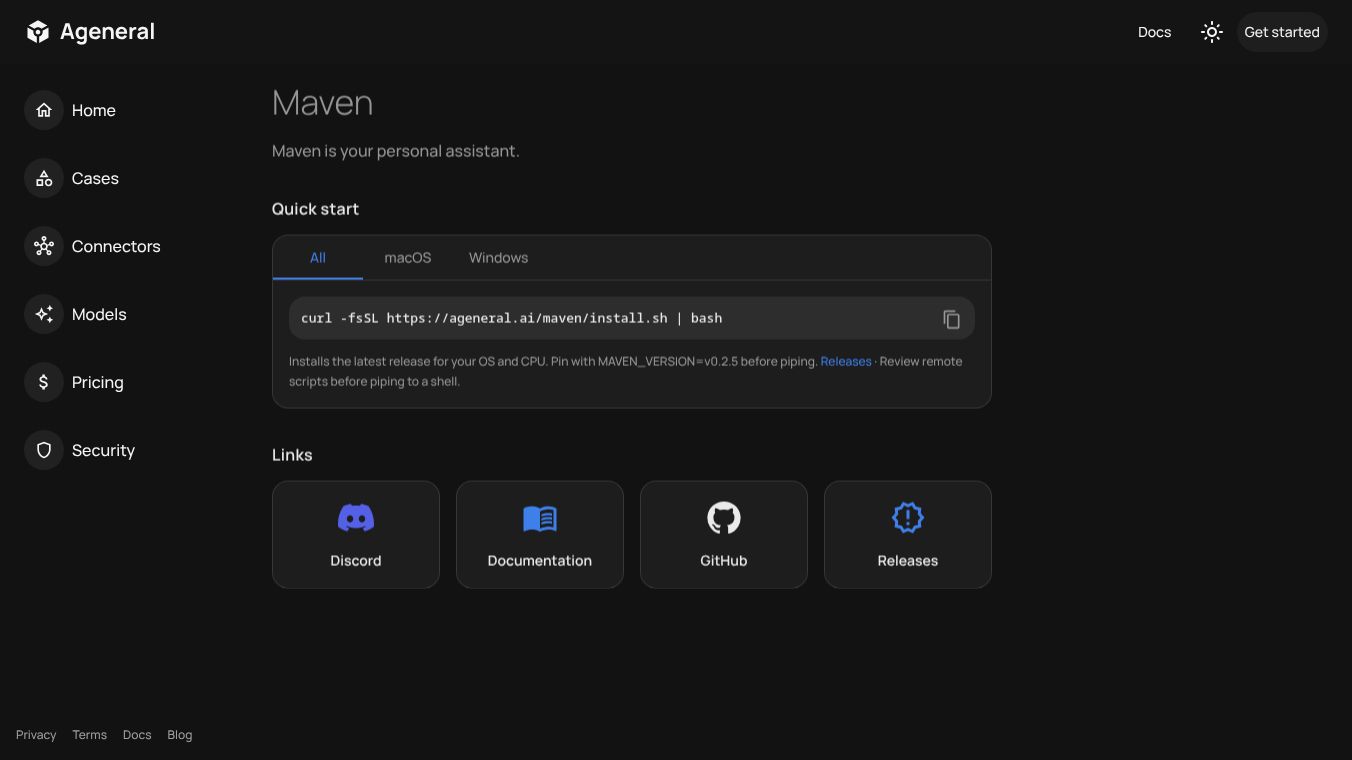Image resolution: width=1352 pixels, height=760 pixels.
Task: Copy the curl install command
Action: click(x=951, y=319)
